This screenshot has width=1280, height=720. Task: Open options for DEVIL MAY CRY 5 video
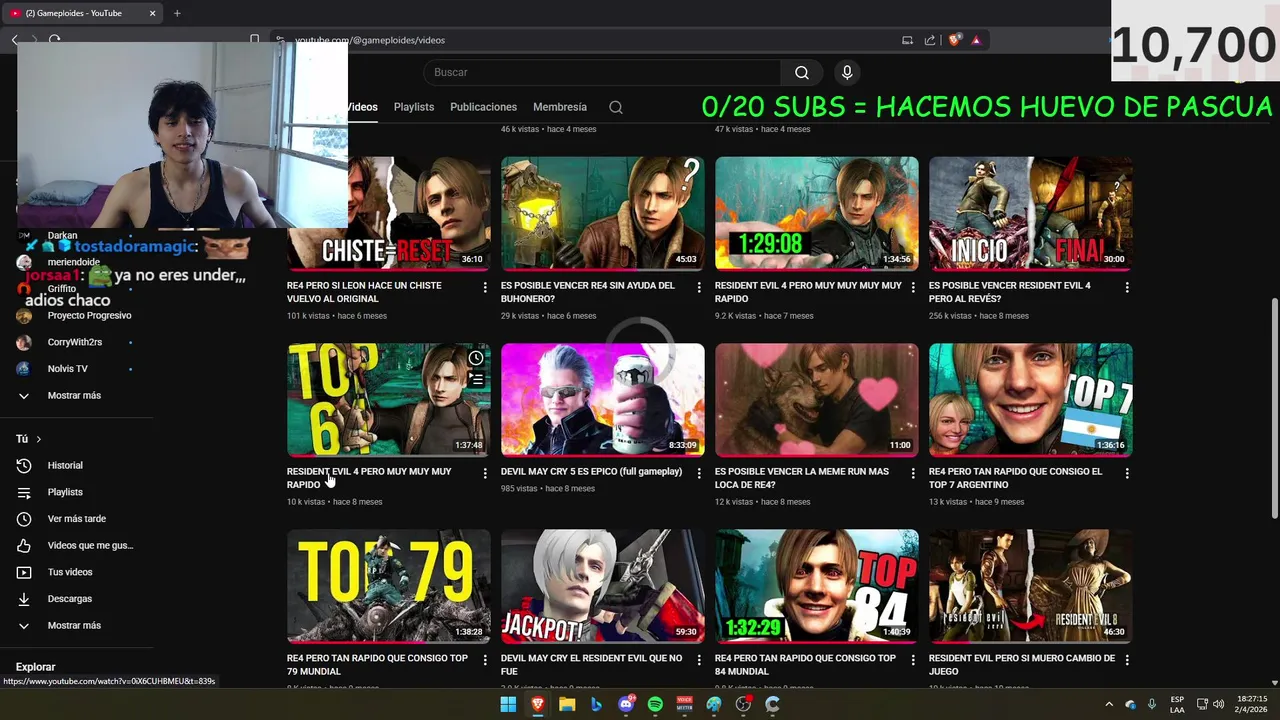[x=699, y=473]
